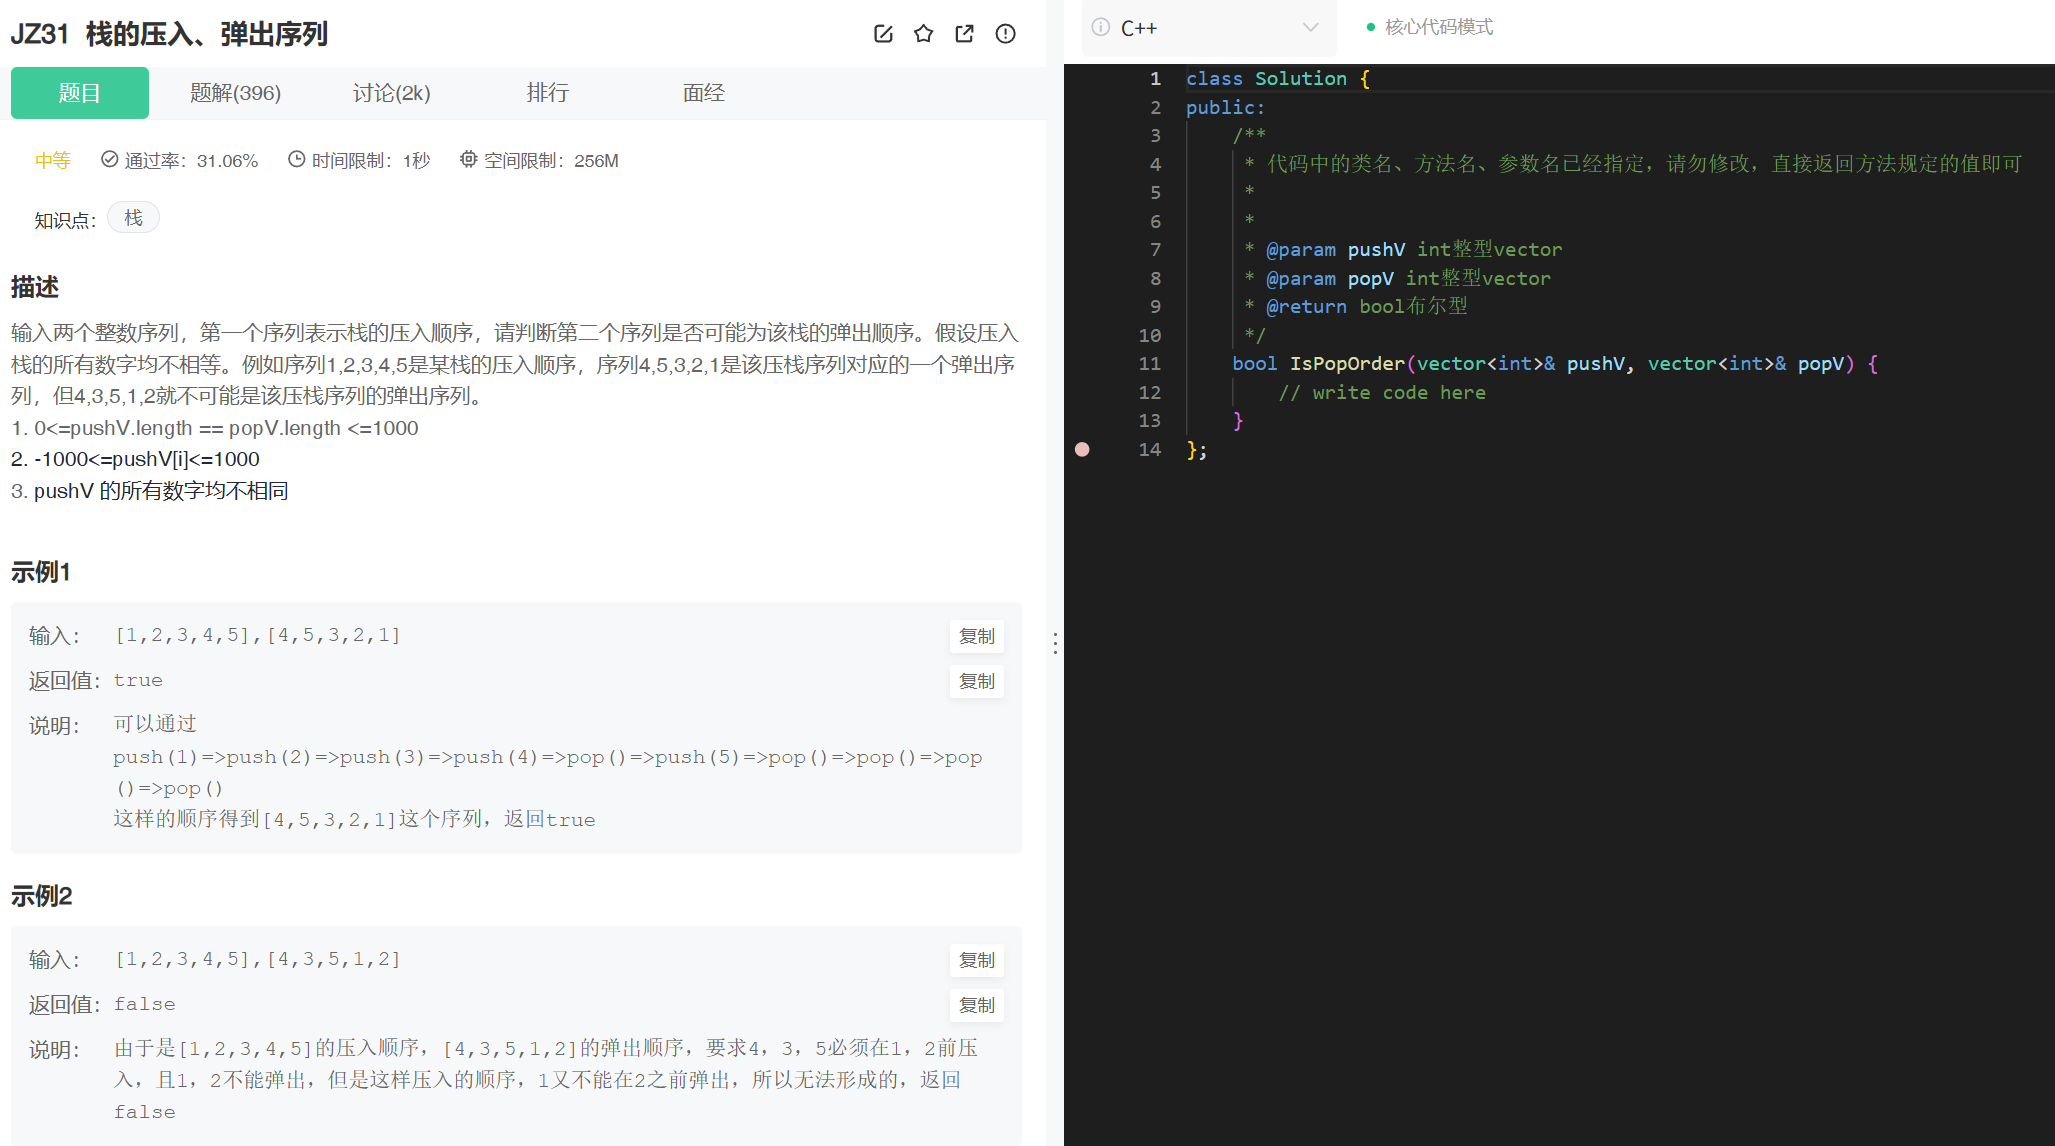
Task: Click the pass rate checkmark icon
Action: (109, 159)
